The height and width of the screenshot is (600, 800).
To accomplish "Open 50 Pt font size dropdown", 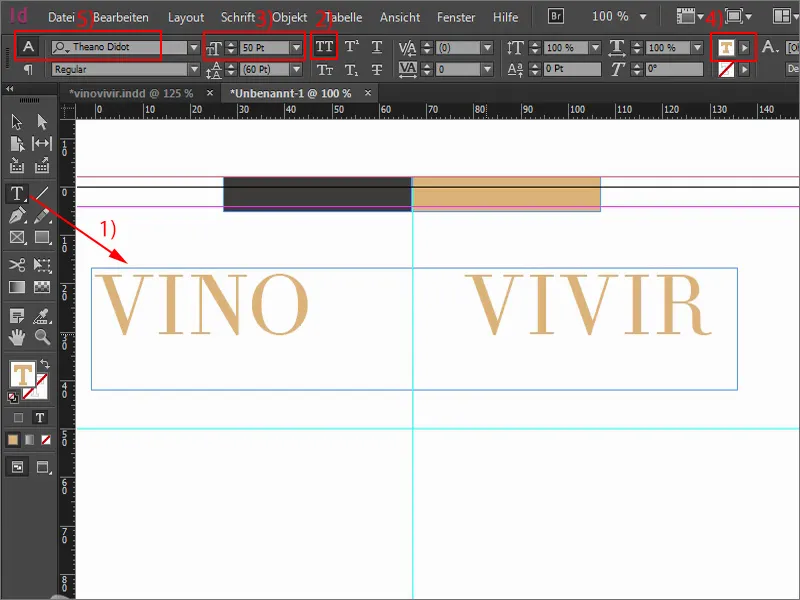I will click(296, 47).
